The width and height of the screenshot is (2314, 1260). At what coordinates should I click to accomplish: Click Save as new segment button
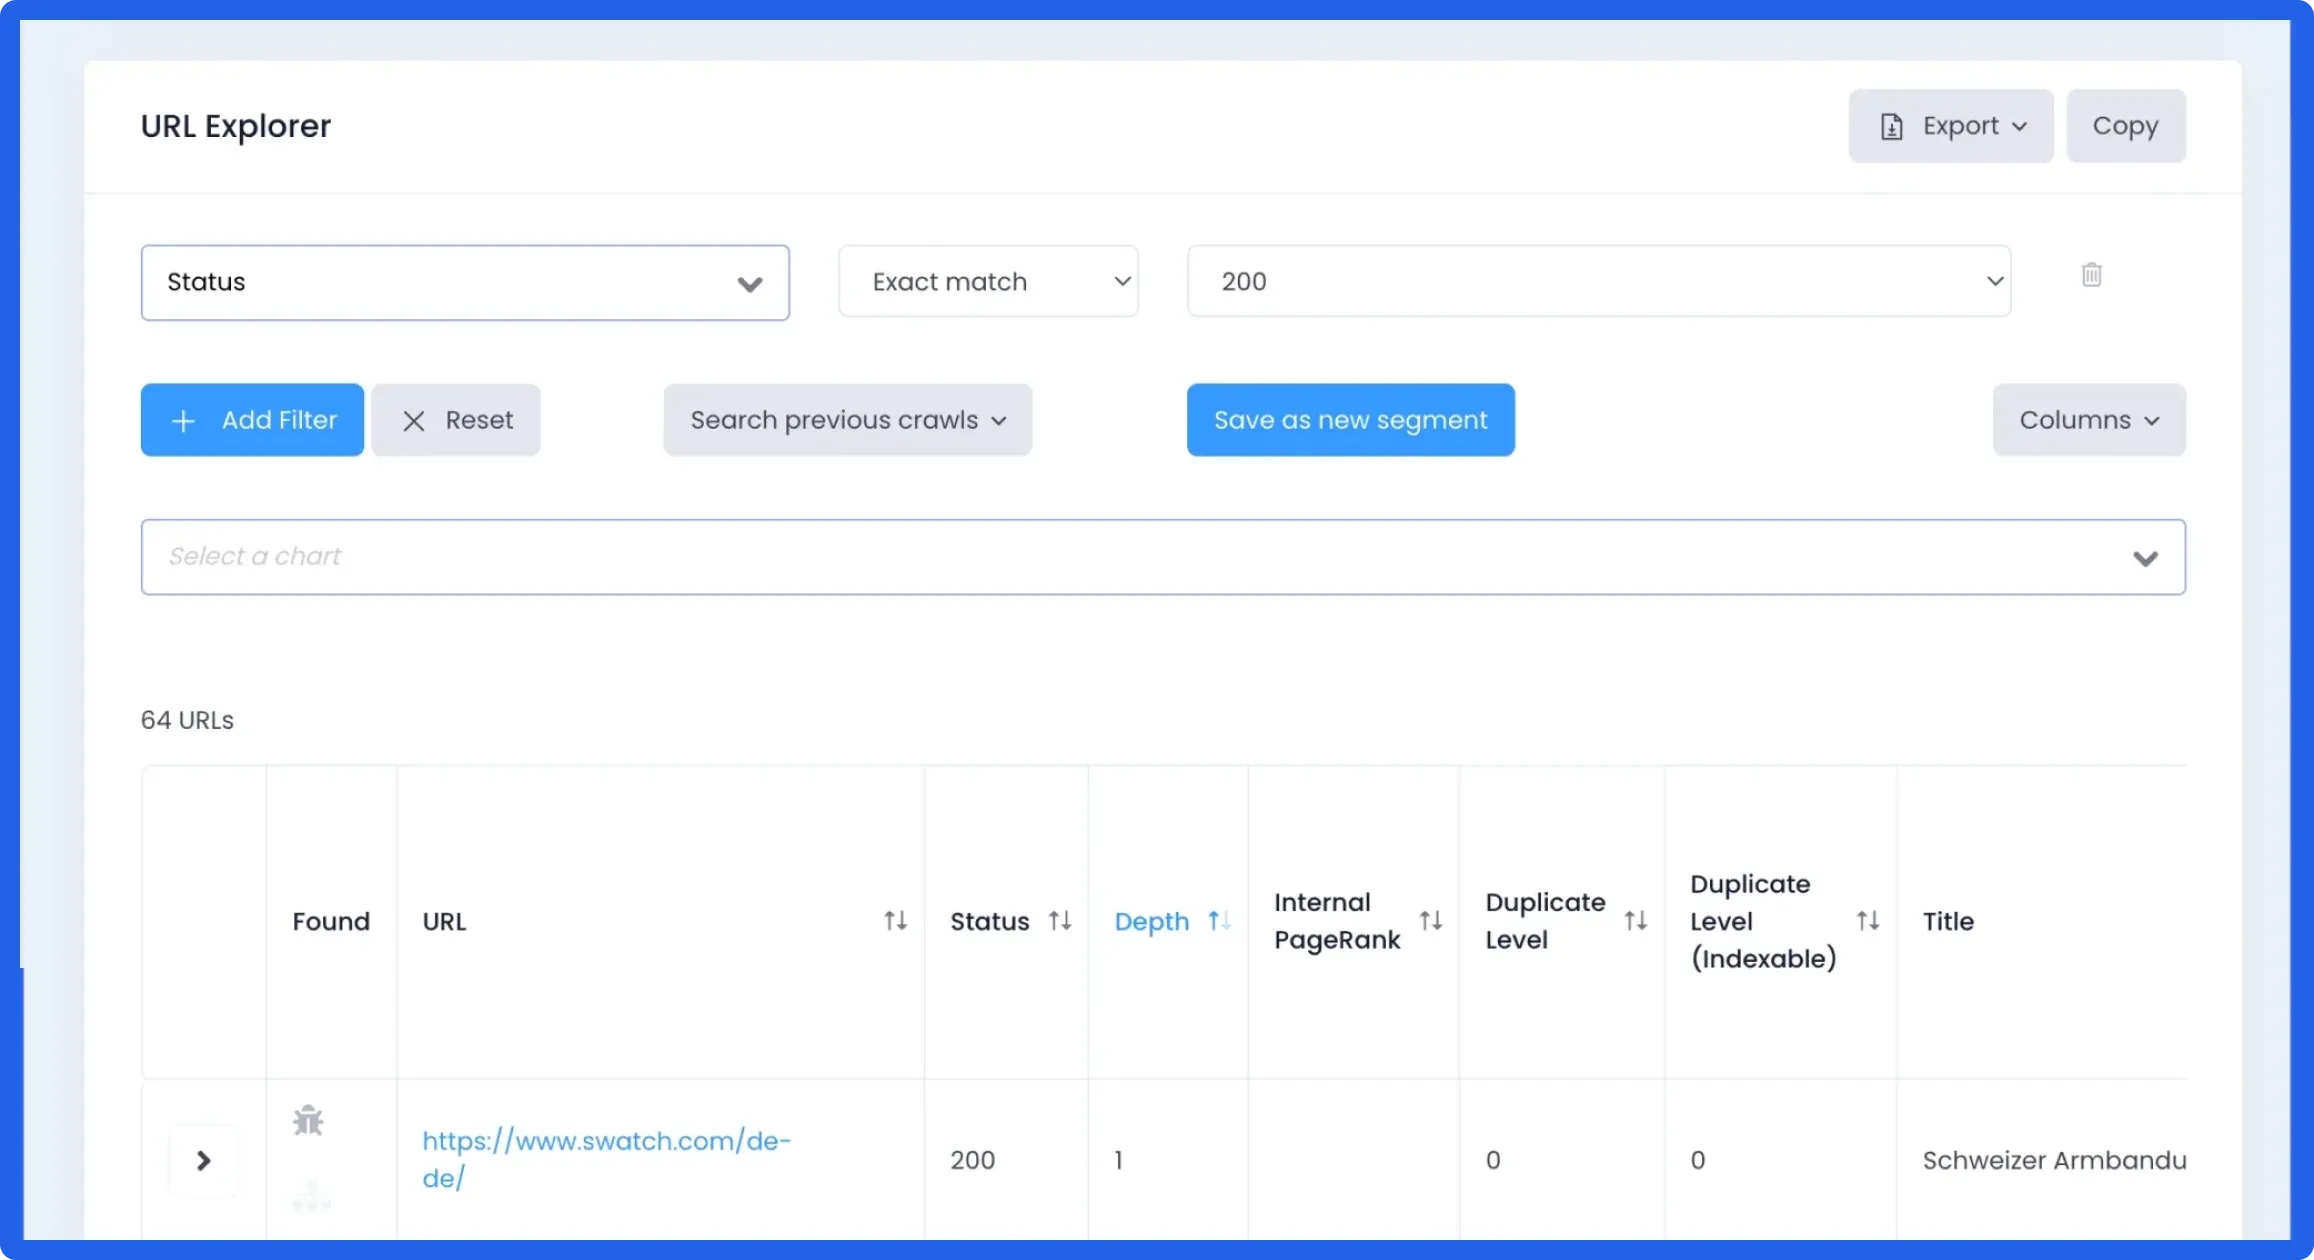coord(1351,419)
